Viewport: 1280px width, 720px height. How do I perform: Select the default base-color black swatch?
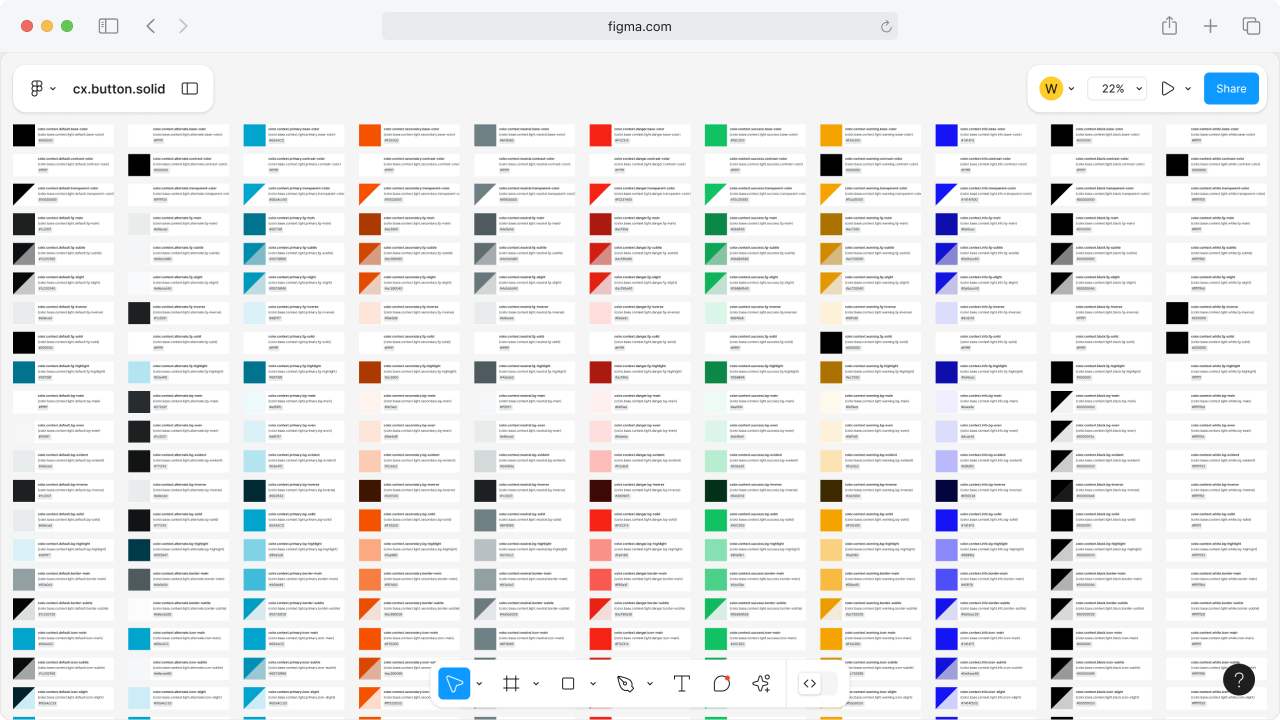pyautogui.click(x=24, y=136)
